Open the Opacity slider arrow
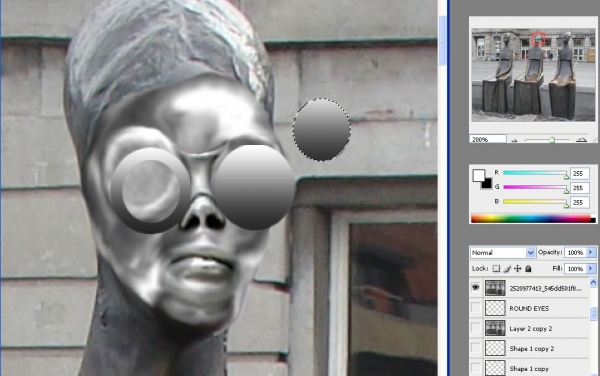Image resolution: width=600 pixels, height=376 pixels. [x=591, y=252]
